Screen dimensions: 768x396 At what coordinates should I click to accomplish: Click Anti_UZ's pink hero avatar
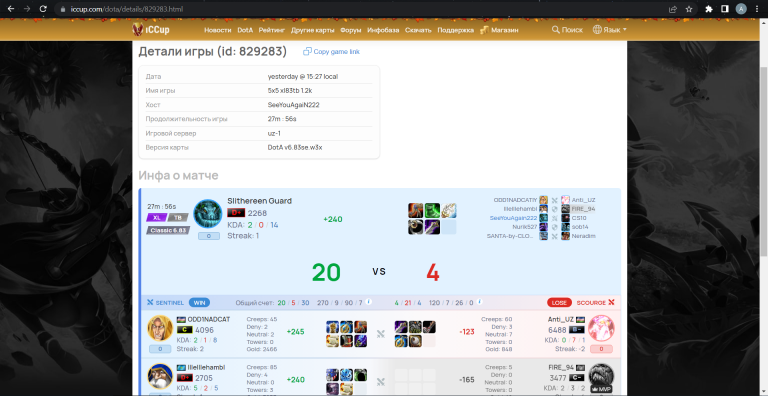tap(601, 328)
